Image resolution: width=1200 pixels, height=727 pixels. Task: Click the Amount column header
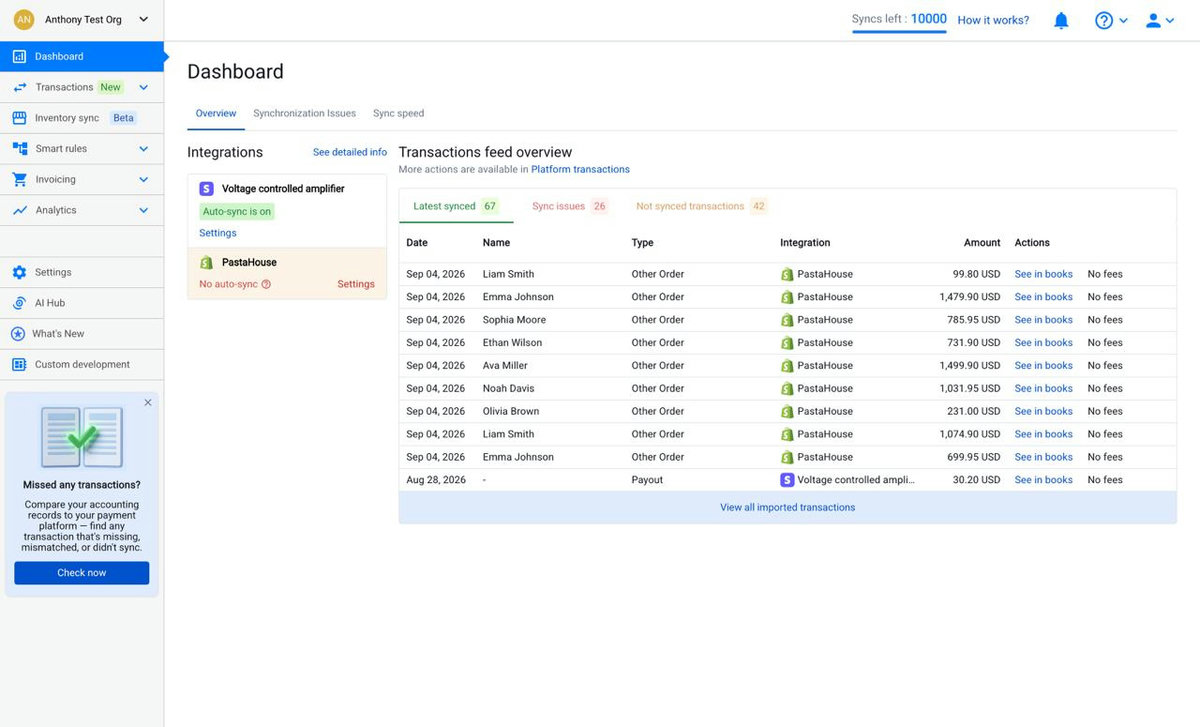coord(982,243)
